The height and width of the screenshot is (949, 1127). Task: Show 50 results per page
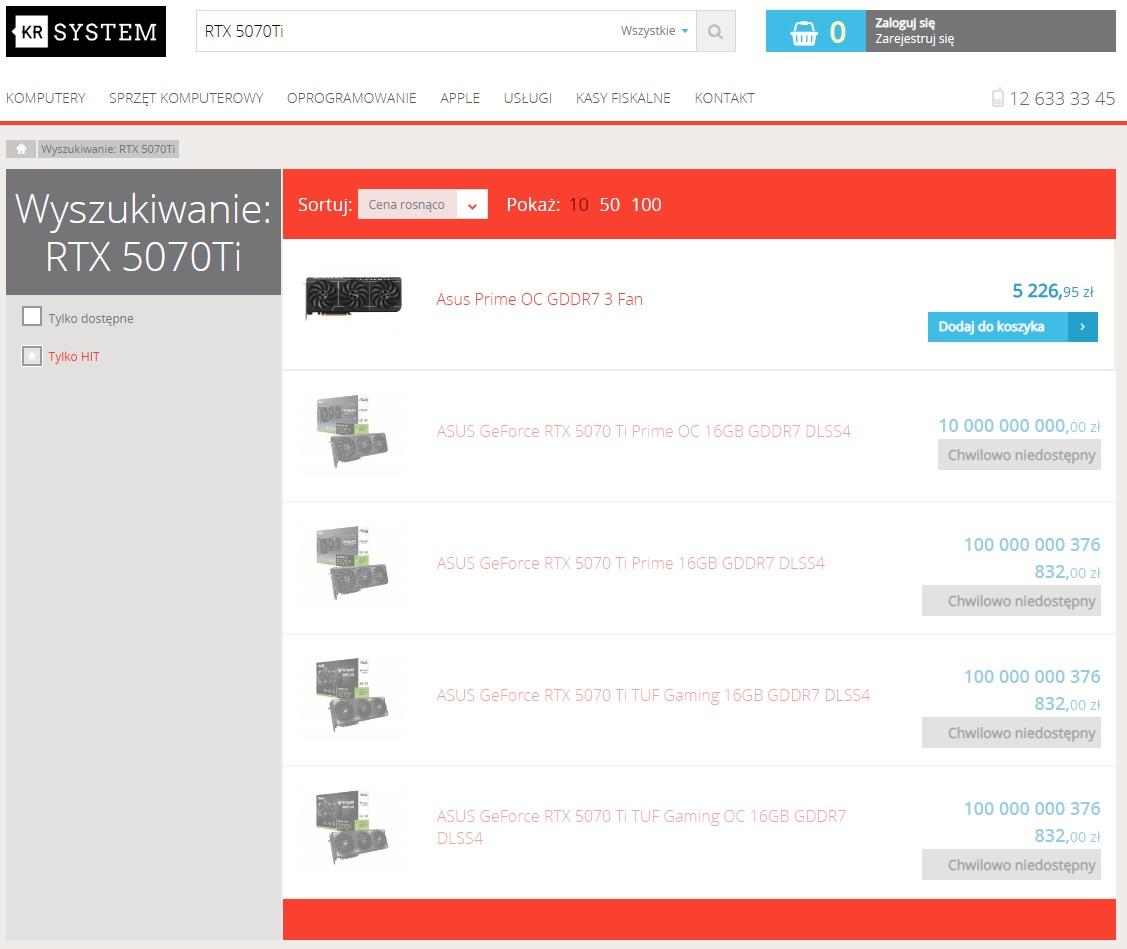click(x=610, y=205)
